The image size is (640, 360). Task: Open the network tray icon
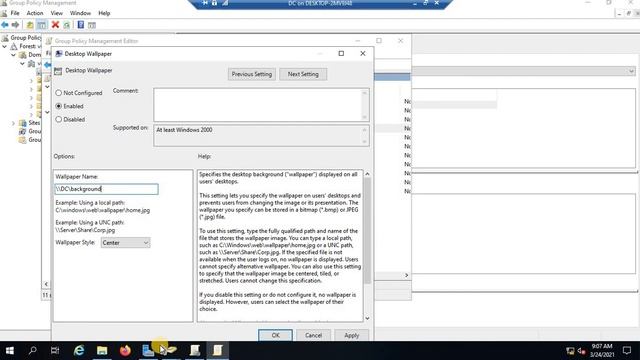pyautogui.click(x=570, y=351)
